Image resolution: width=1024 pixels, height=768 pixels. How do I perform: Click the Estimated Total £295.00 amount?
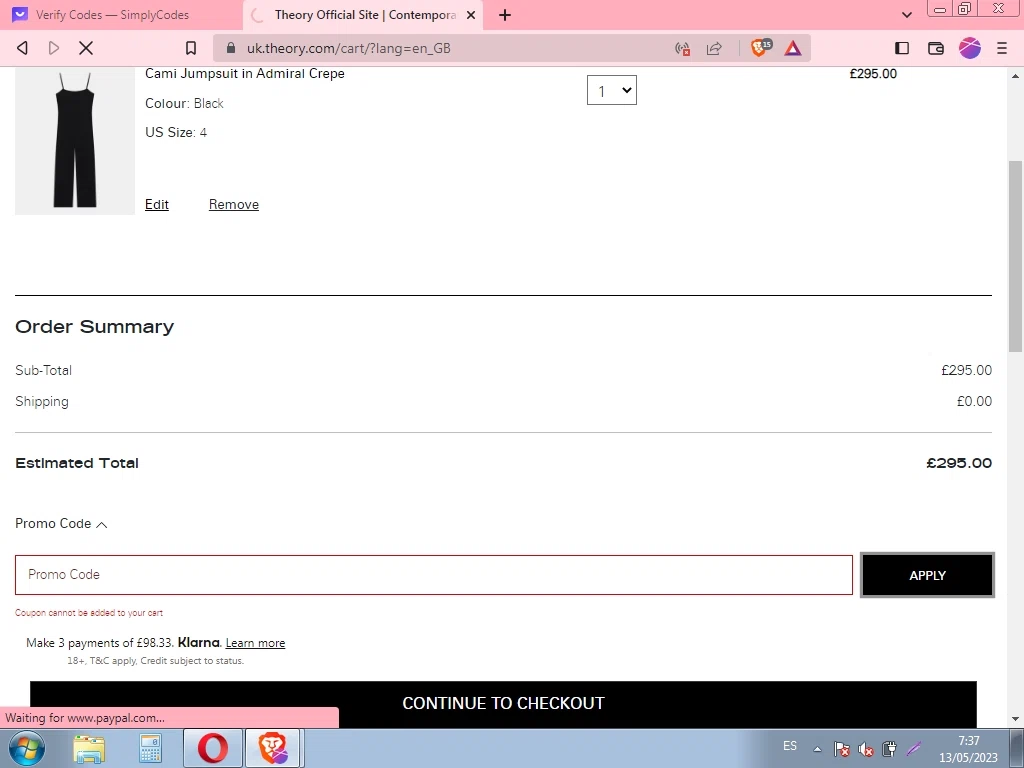tap(959, 463)
